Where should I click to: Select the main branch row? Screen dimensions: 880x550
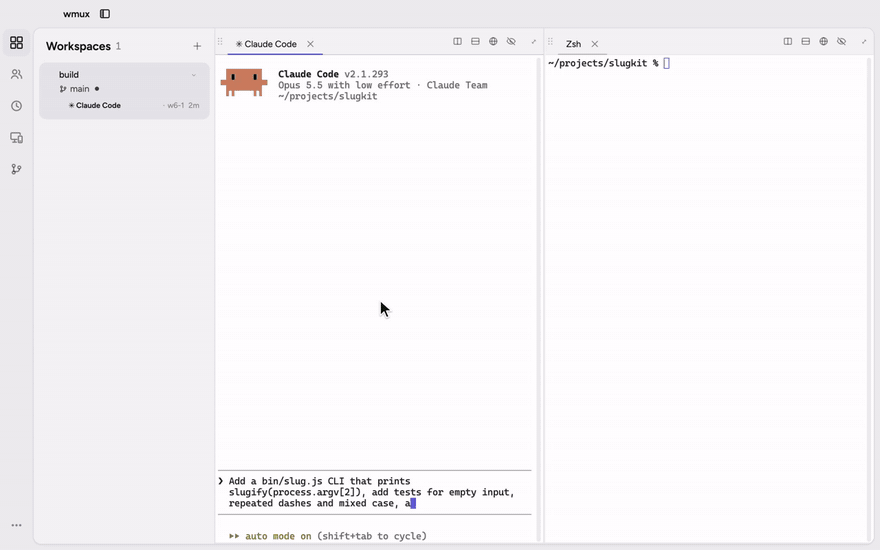[79, 89]
